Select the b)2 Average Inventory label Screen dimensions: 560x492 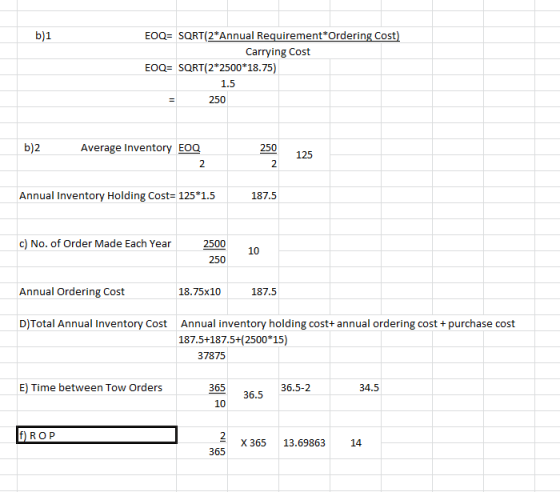coord(98,147)
